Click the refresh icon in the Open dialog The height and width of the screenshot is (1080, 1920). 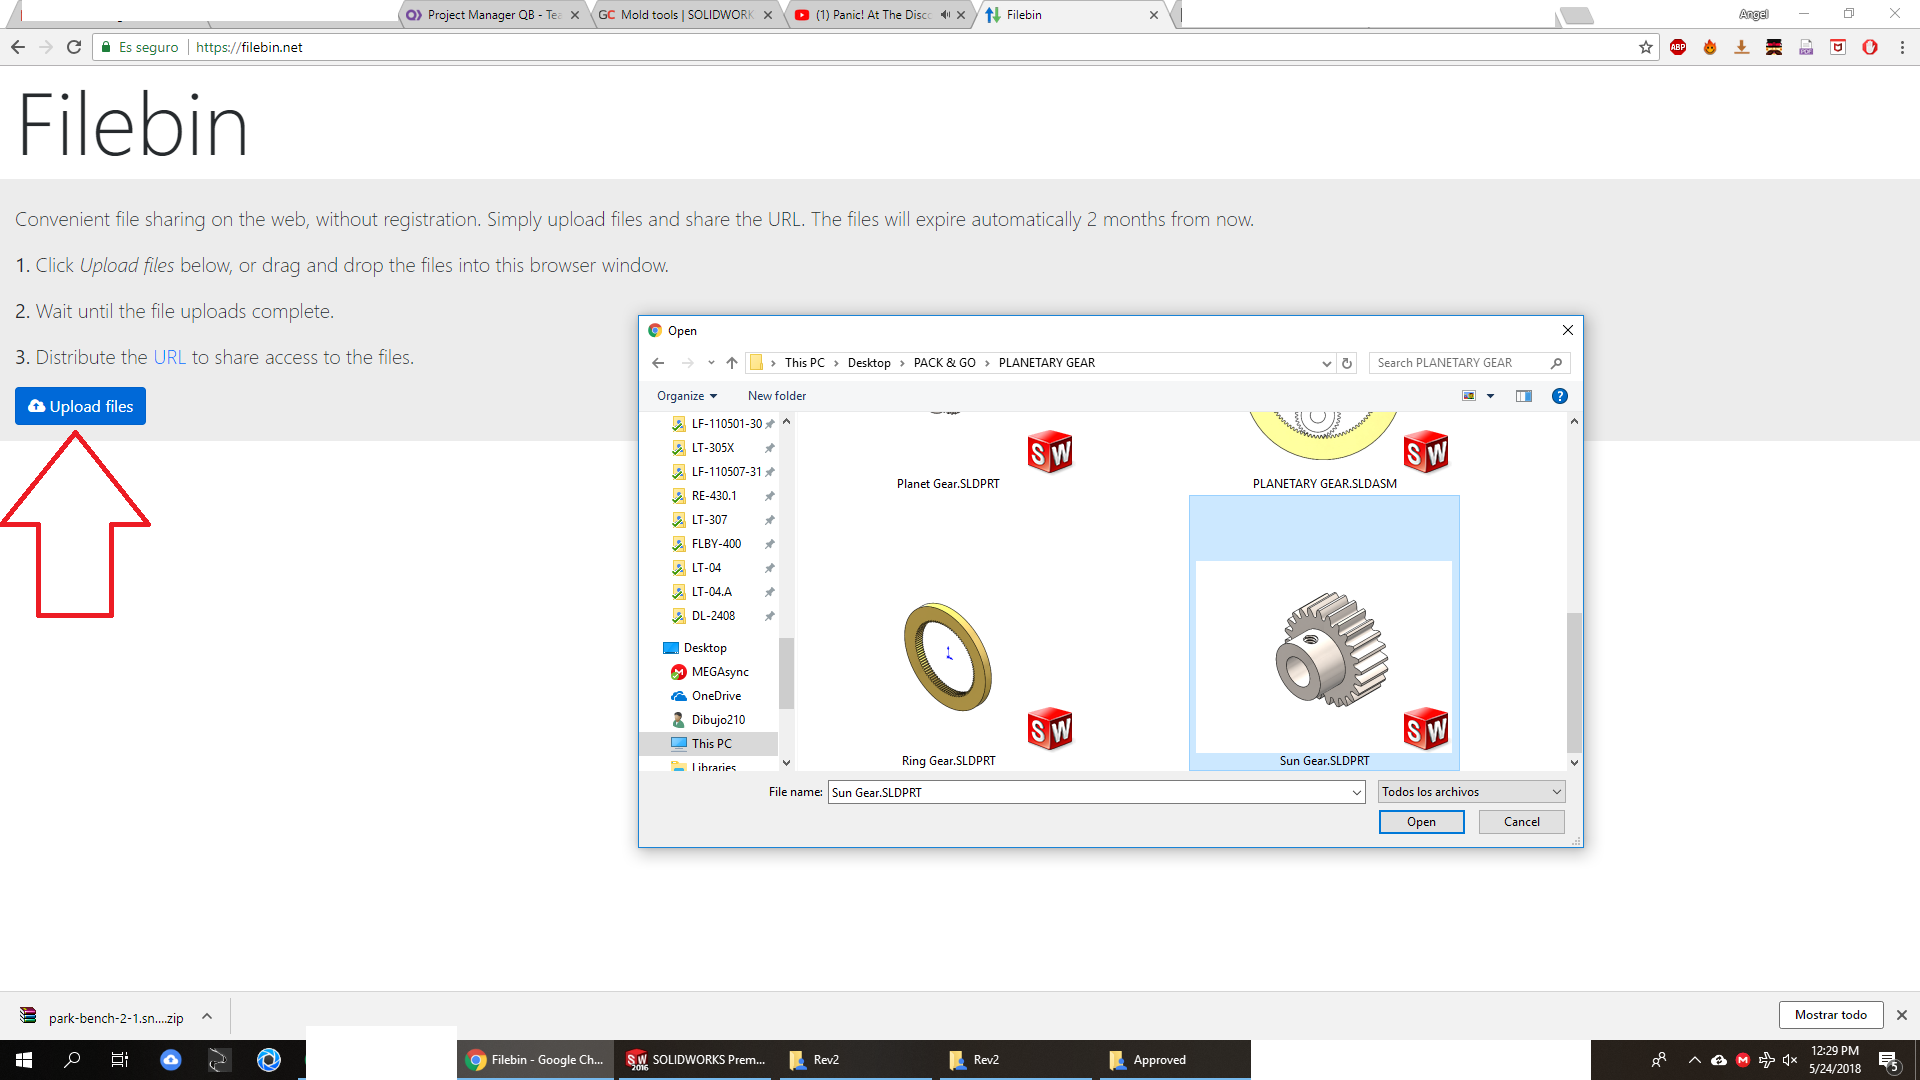pyautogui.click(x=1347, y=363)
